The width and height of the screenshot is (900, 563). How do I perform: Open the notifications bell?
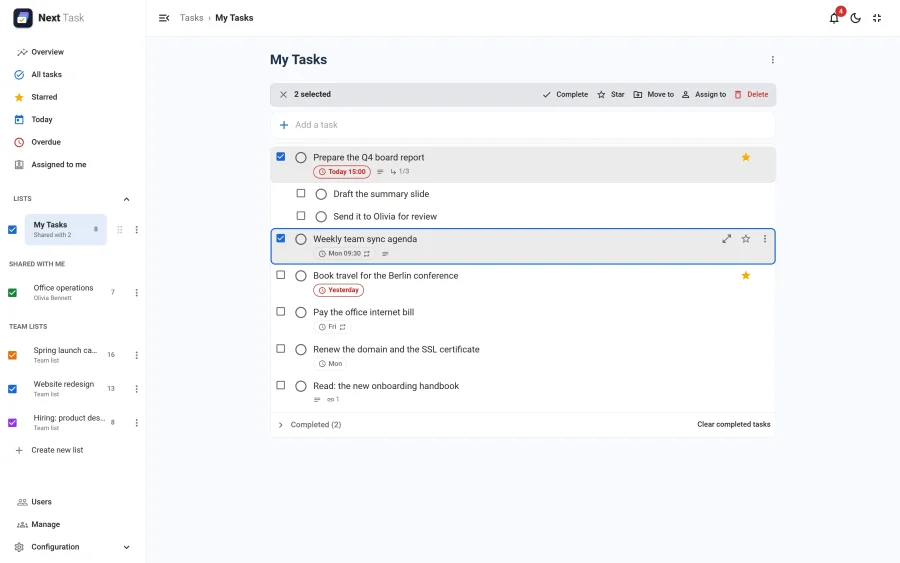[834, 18]
